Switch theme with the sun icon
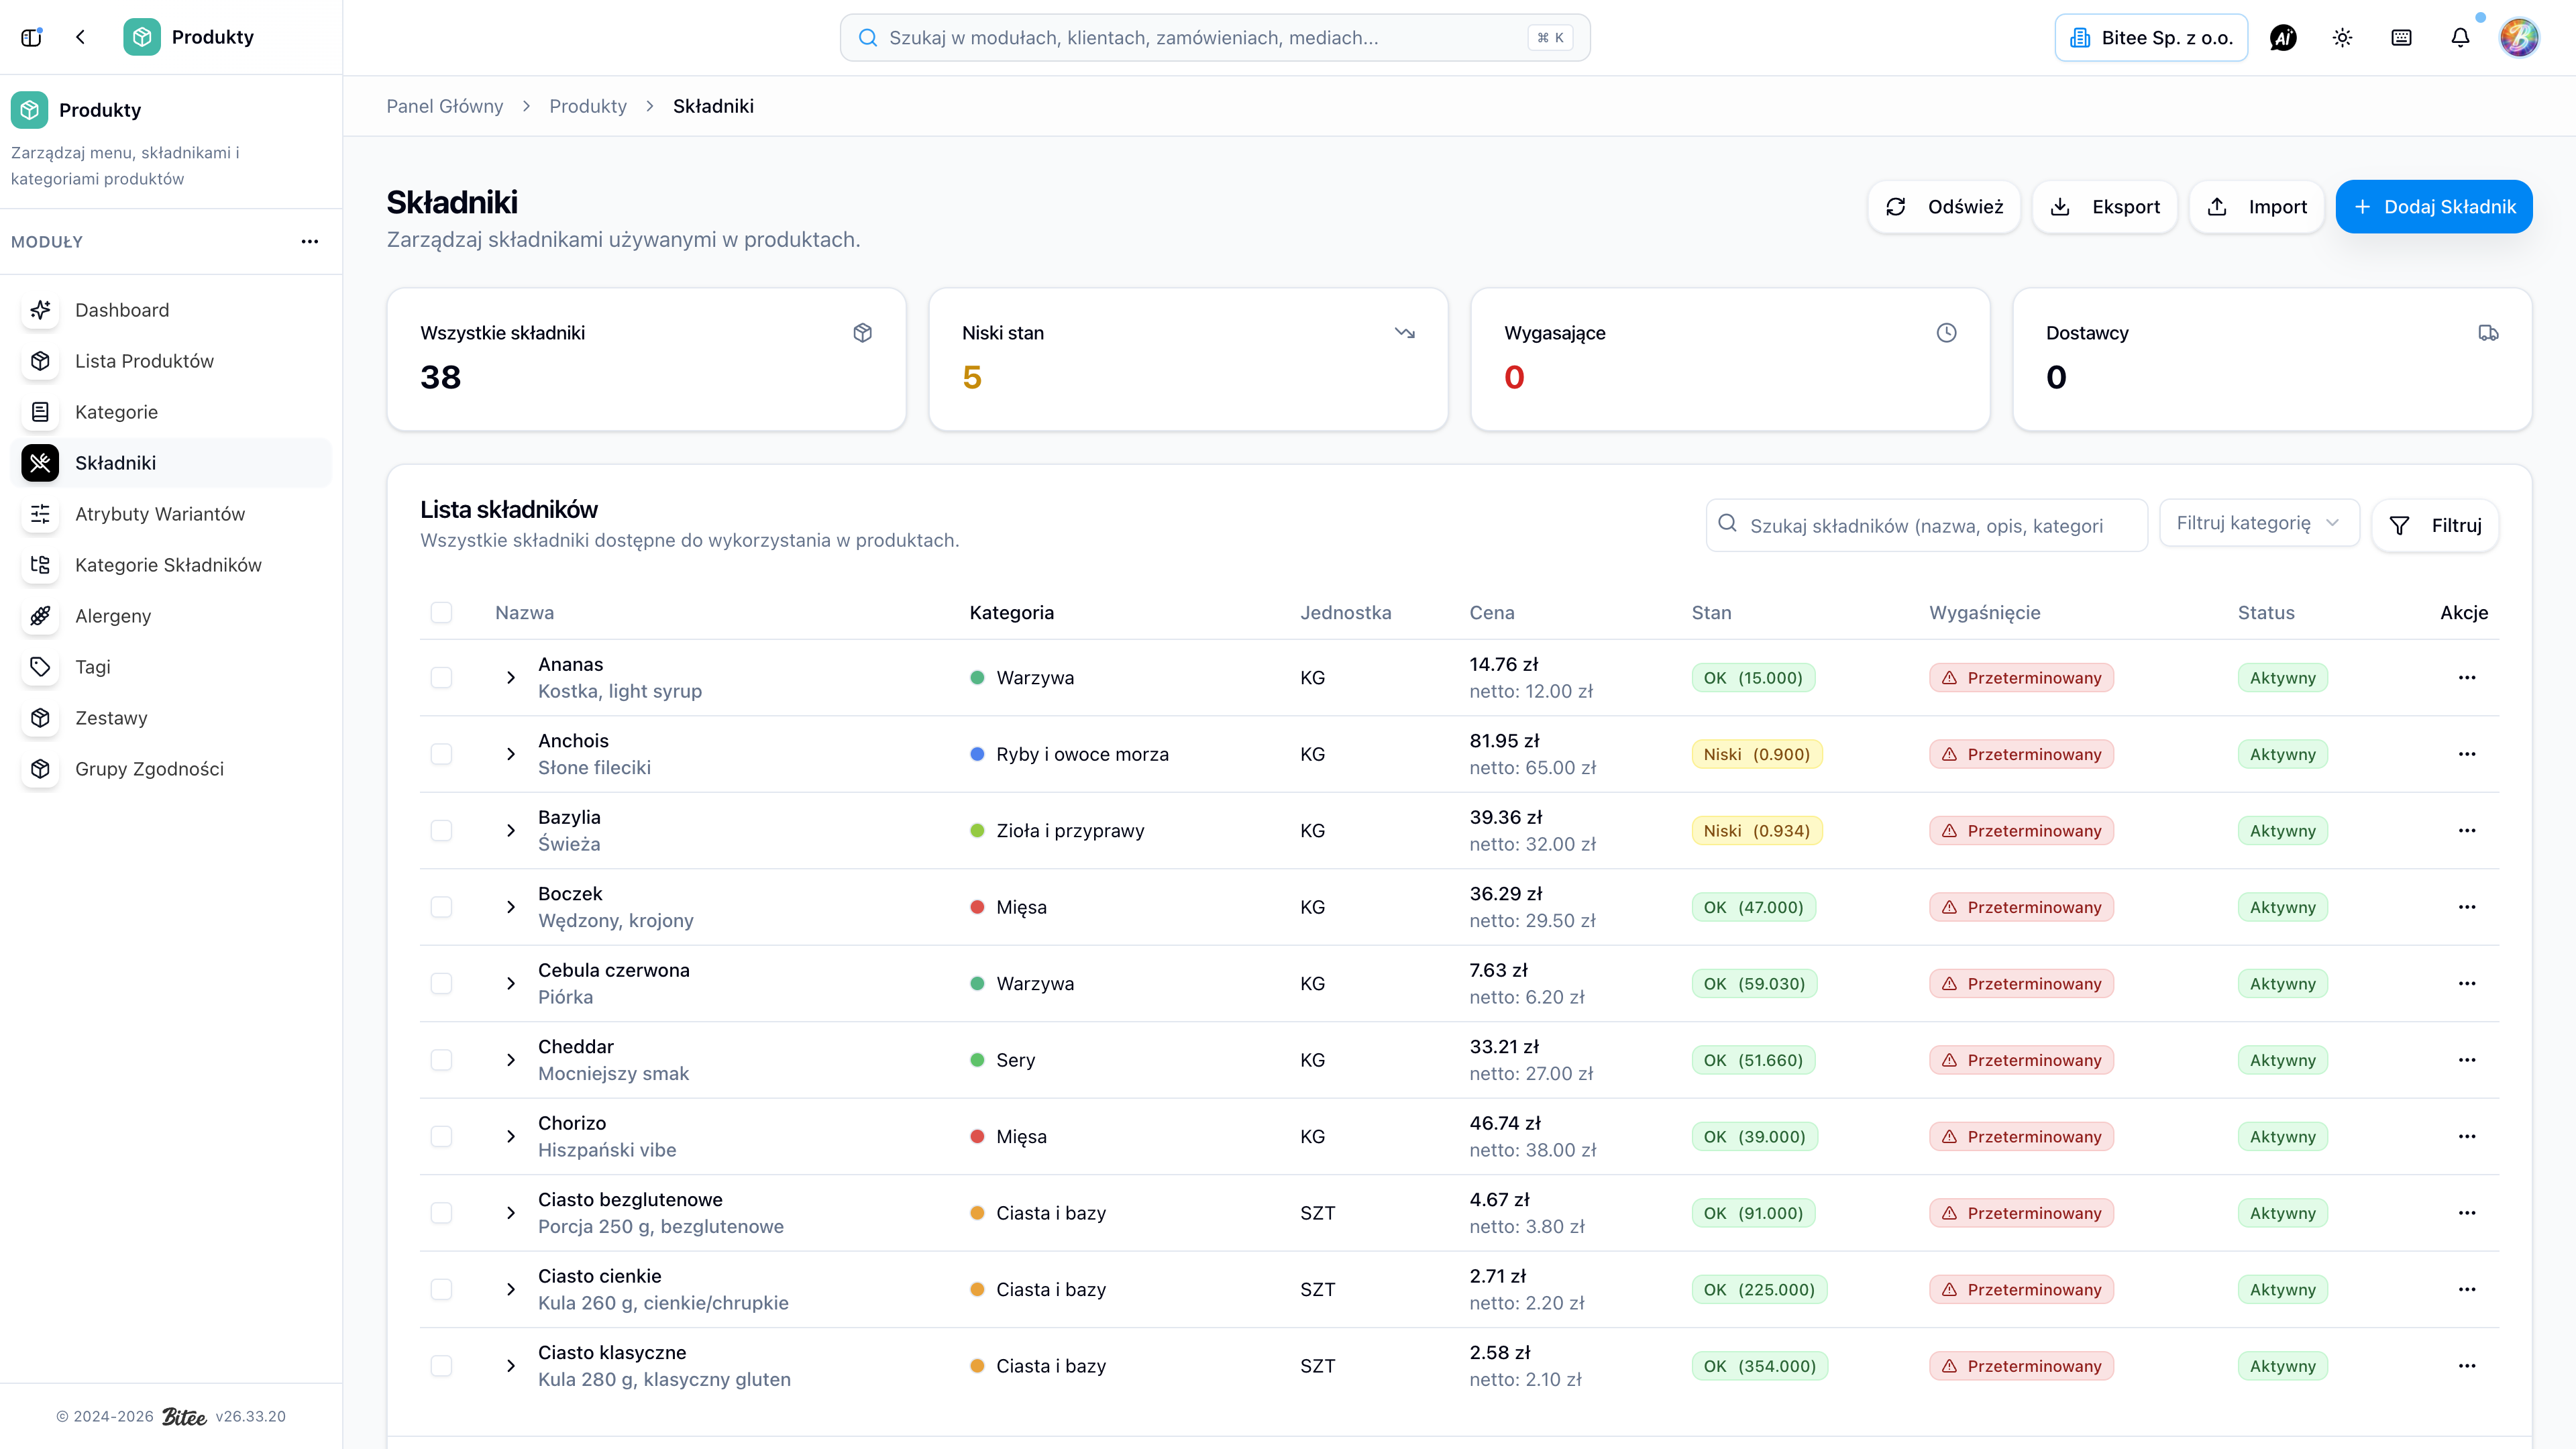Viewport: 2576px width, 1449px height. pyautogui.click(x=2342, y=38)
